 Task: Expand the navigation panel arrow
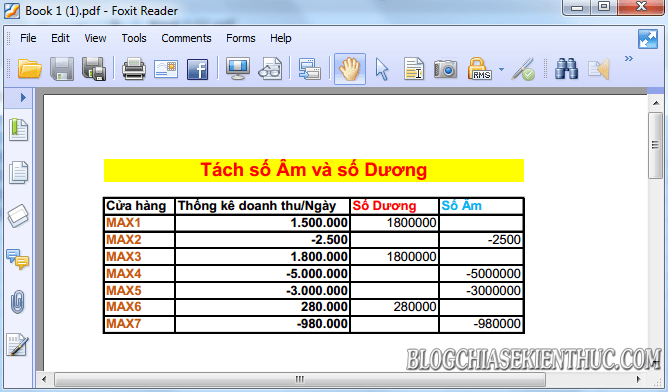pos(23,98)
